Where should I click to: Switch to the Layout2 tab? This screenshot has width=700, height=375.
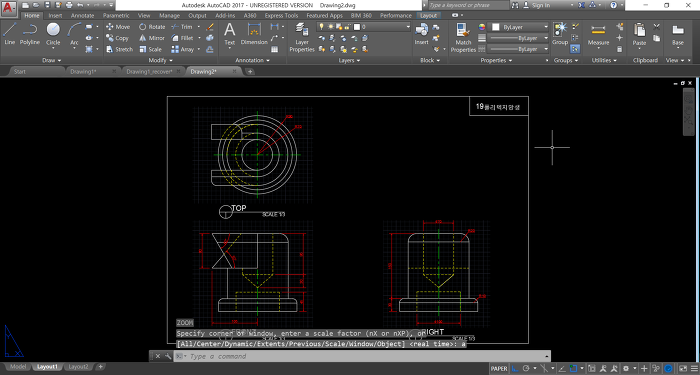point(78,367)
